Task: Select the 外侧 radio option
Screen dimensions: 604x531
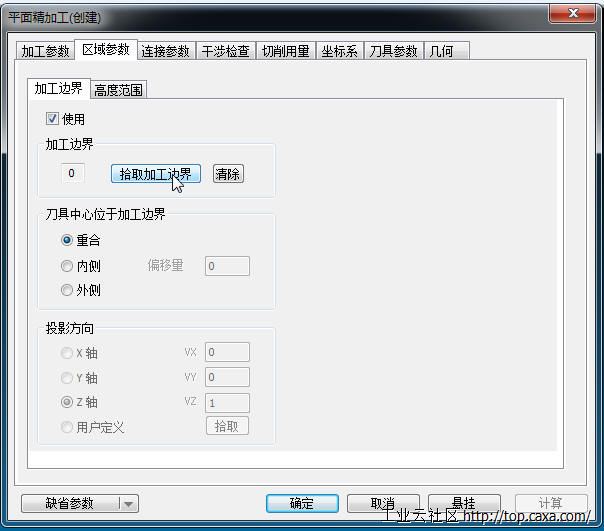Action: tap(67, 290)
